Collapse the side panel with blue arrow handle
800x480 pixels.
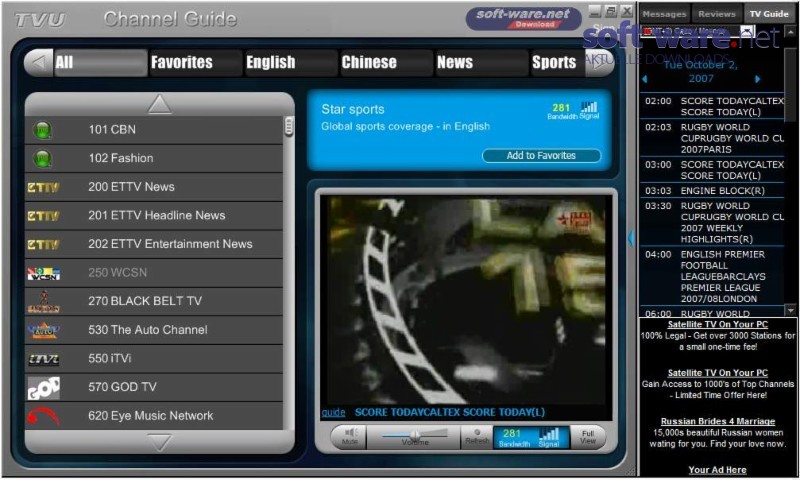(631, 238)
